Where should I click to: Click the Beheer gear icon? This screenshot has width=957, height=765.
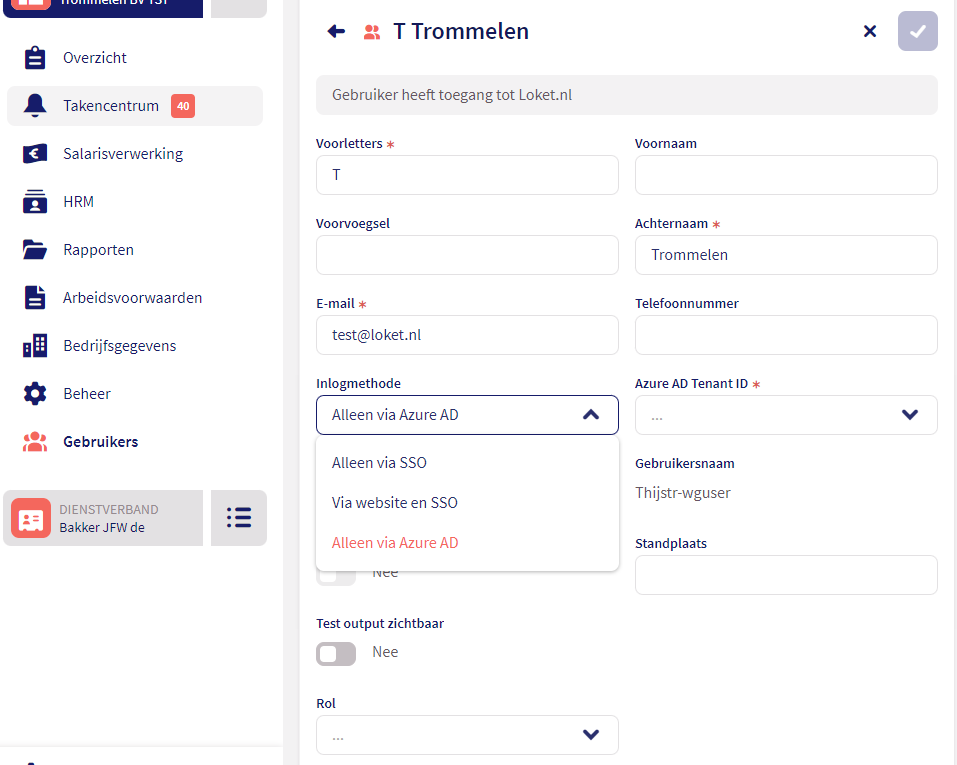click(x=35, y=394)
